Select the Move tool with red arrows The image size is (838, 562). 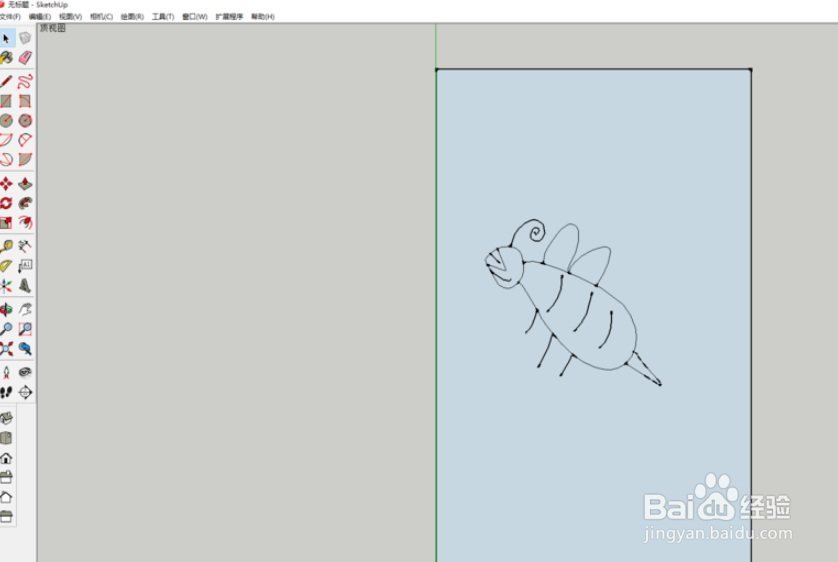[6, 184]
